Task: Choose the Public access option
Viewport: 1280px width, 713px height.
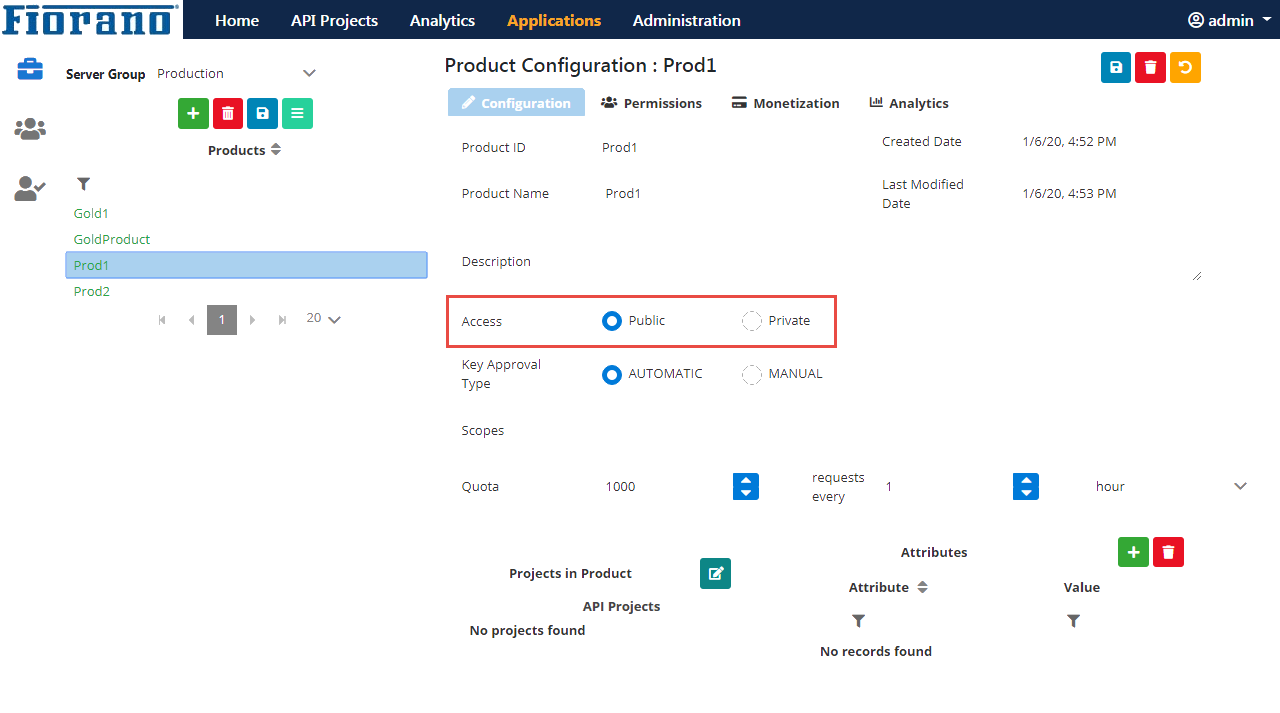Action: click(612, 321)
